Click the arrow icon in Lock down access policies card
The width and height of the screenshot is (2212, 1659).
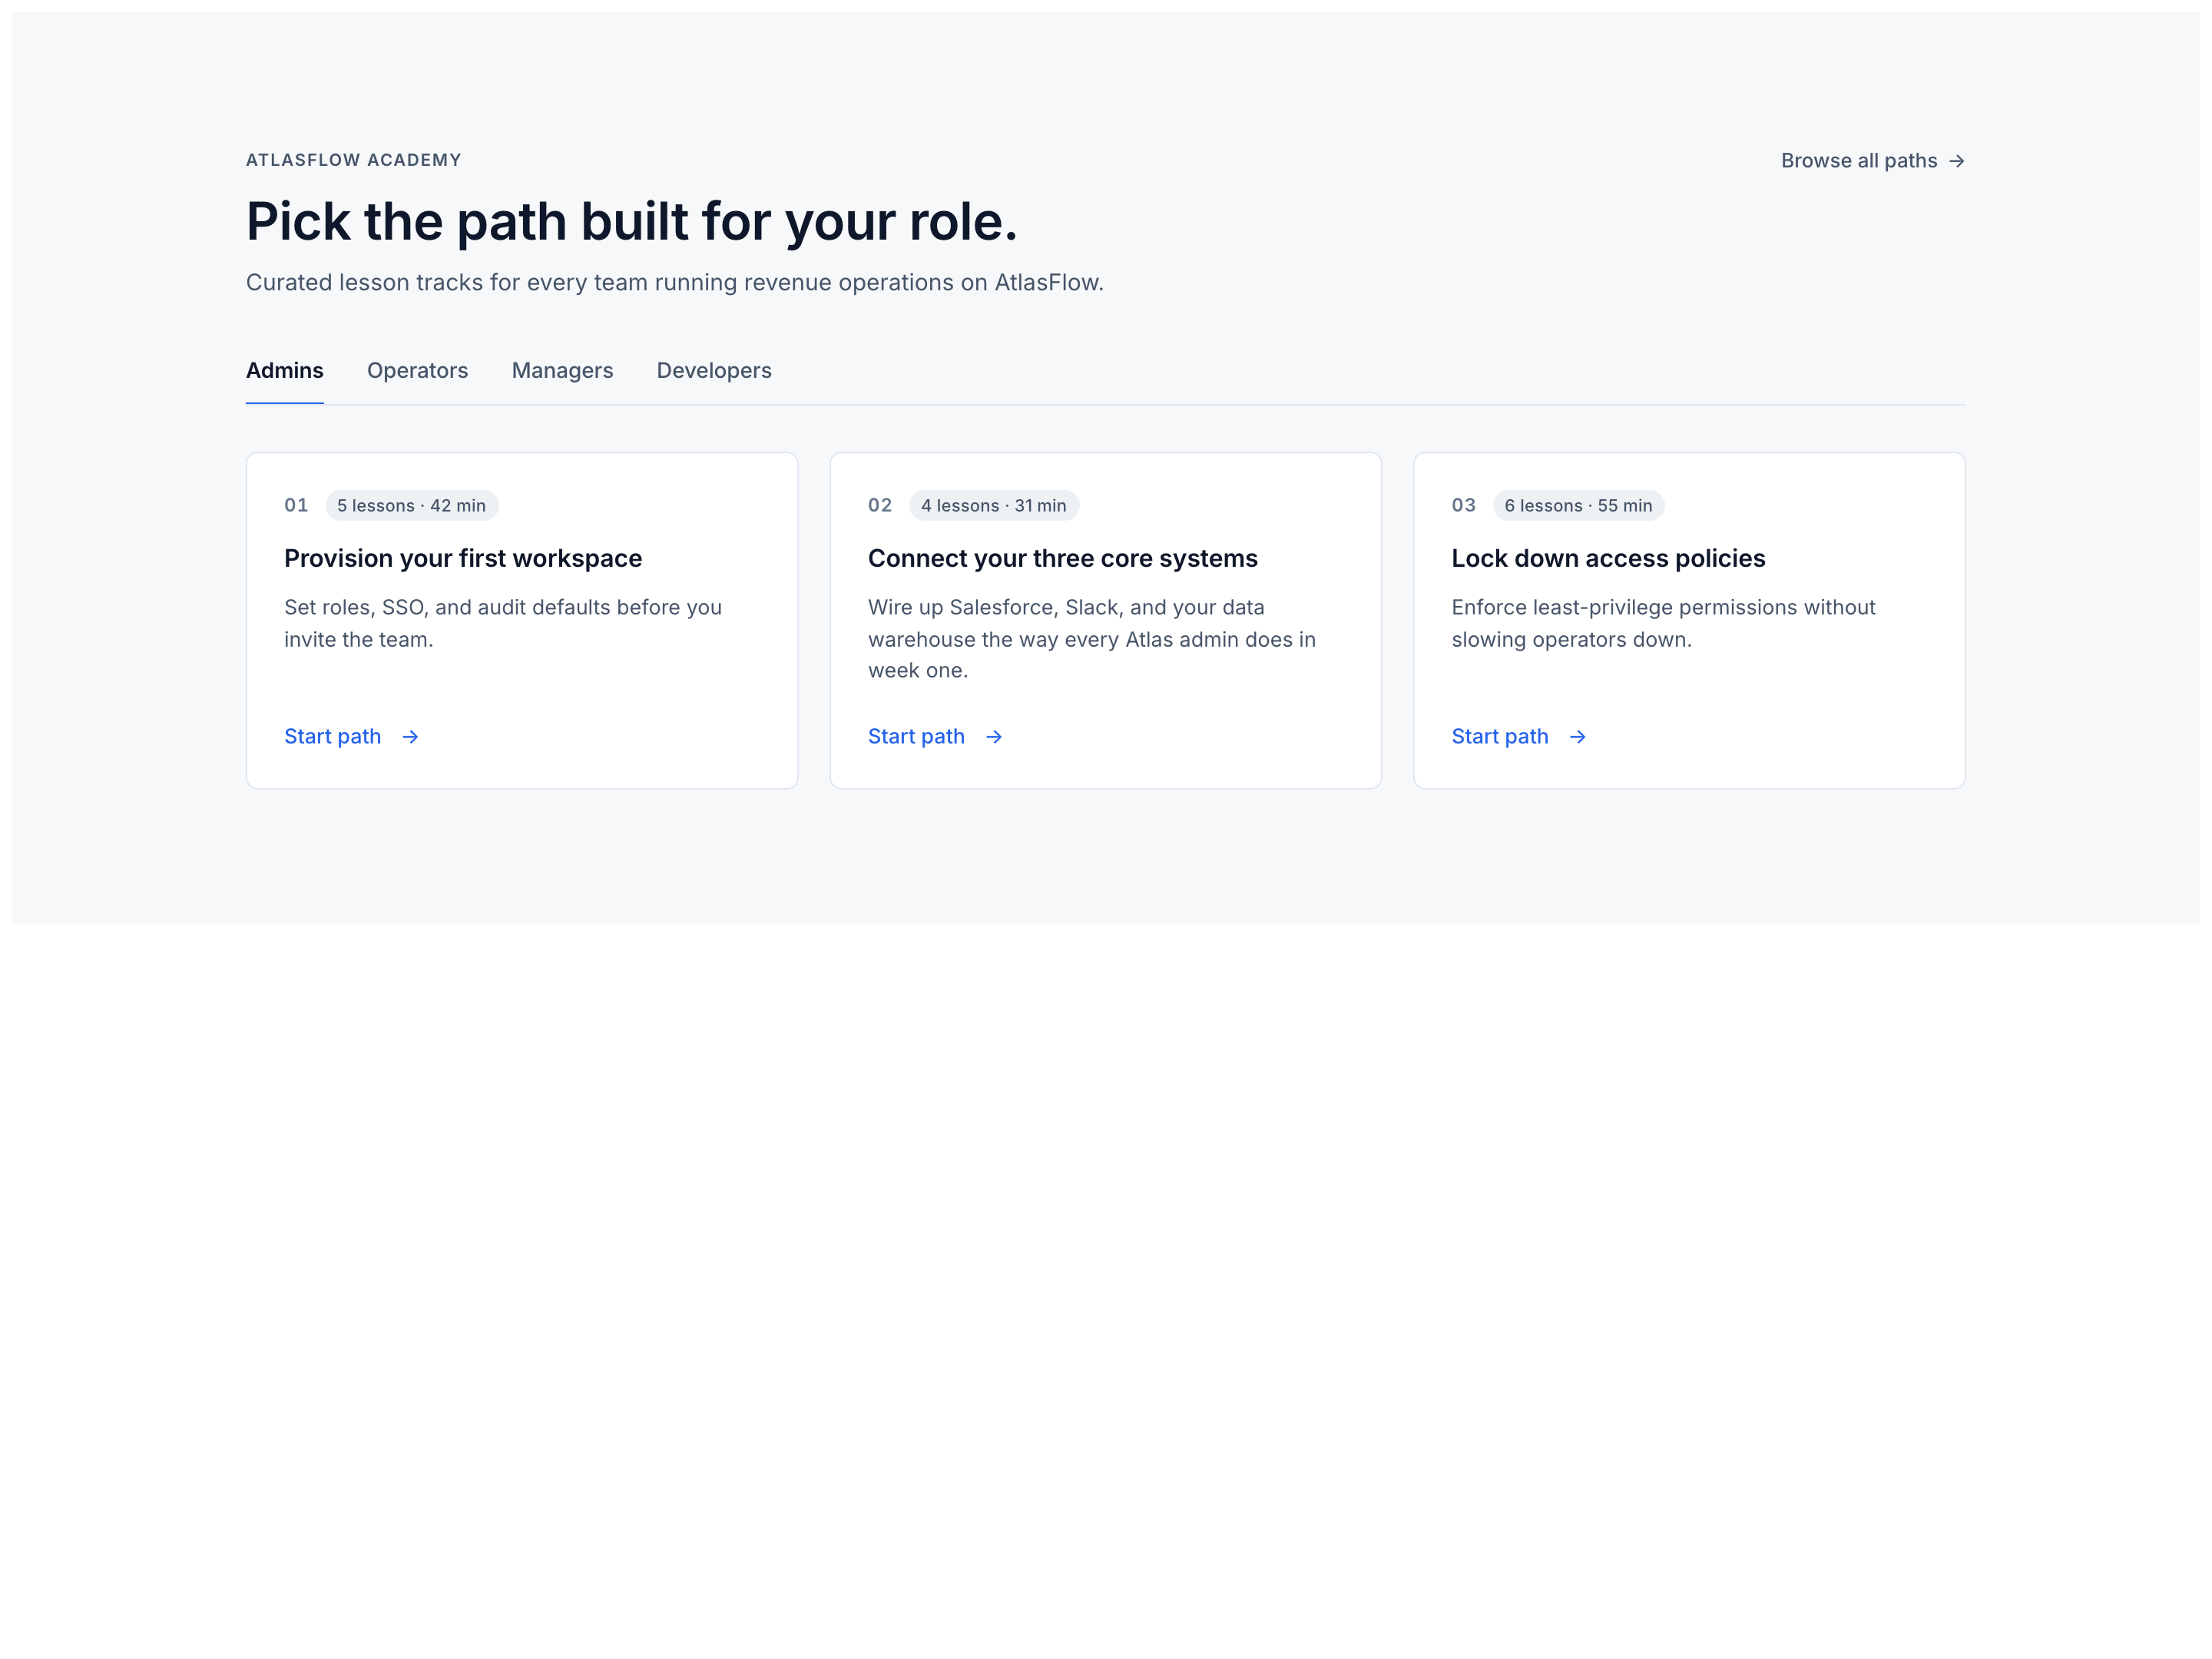pos(1577,737)
